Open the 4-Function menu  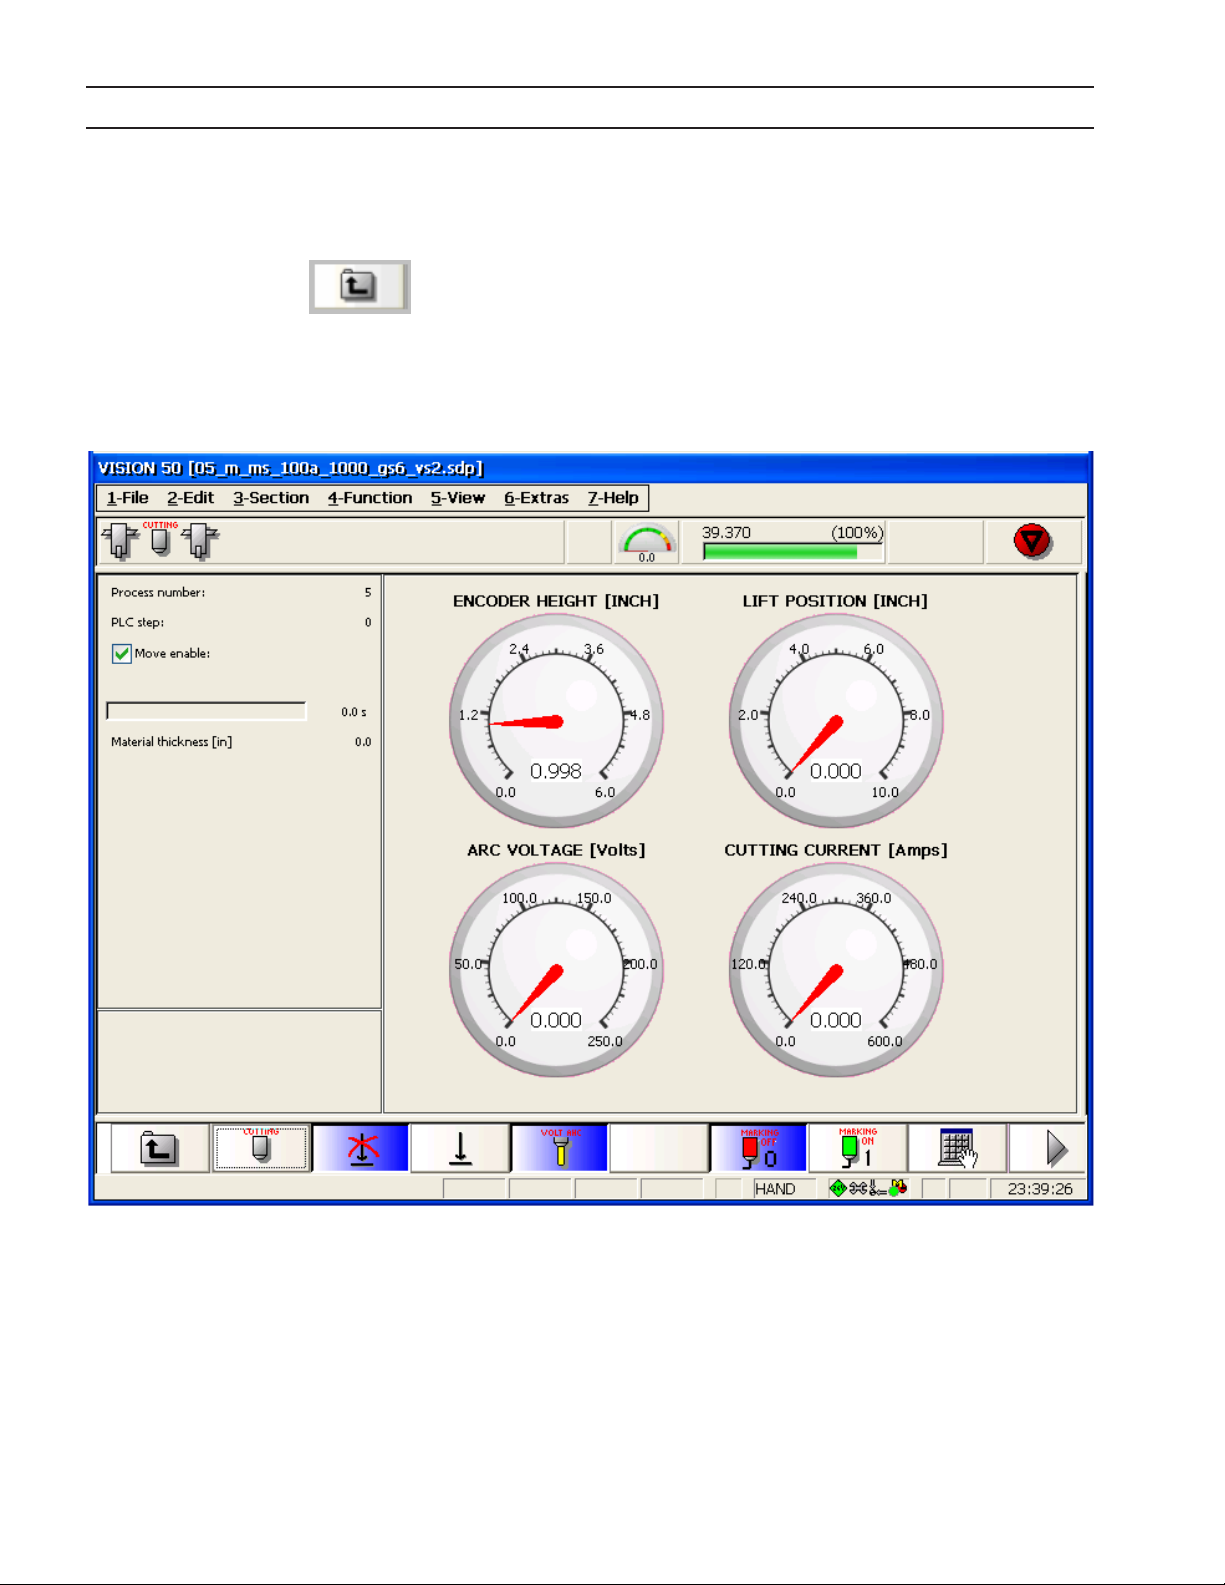pyautogui.click(x=370, y=498)
